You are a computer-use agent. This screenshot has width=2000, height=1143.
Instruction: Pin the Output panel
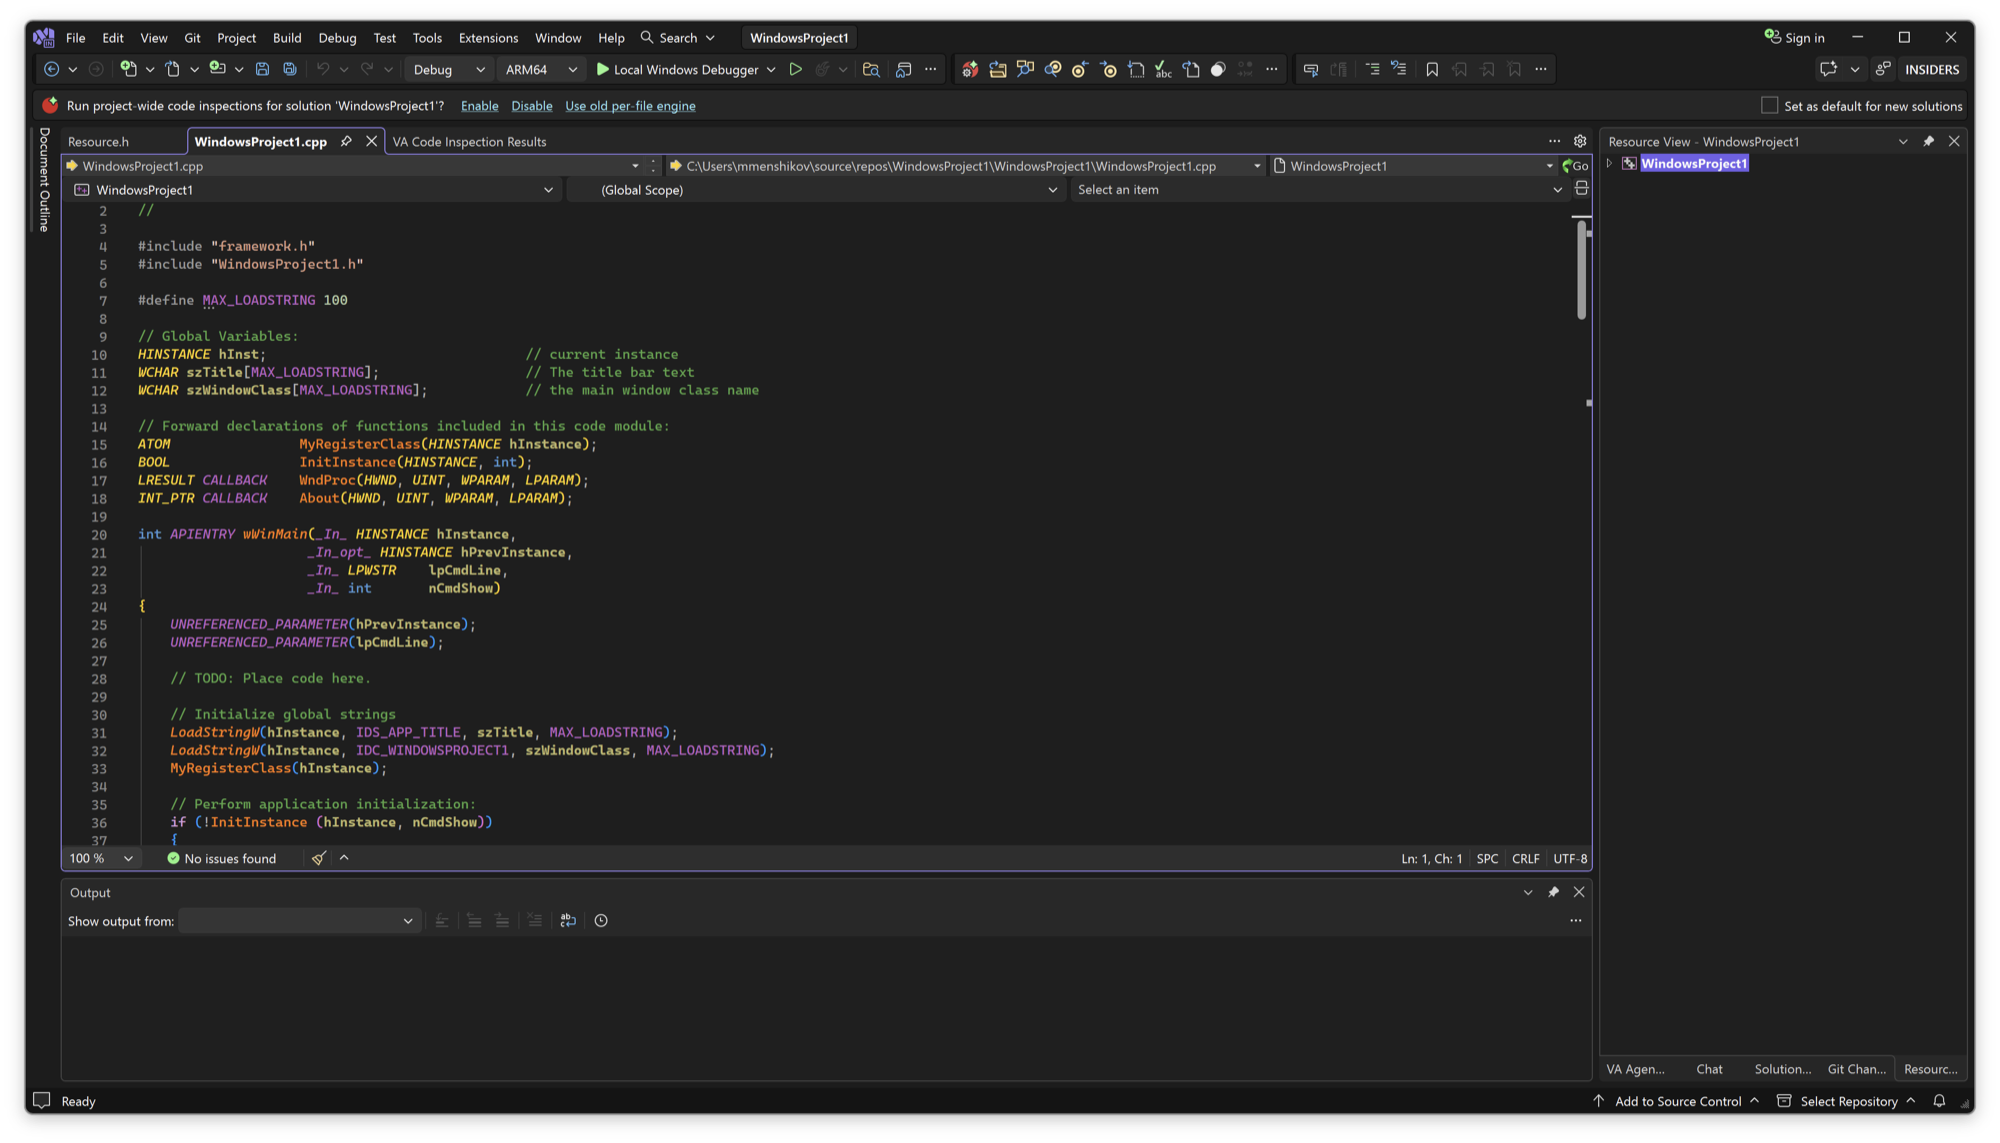[x=1553, y=892]
